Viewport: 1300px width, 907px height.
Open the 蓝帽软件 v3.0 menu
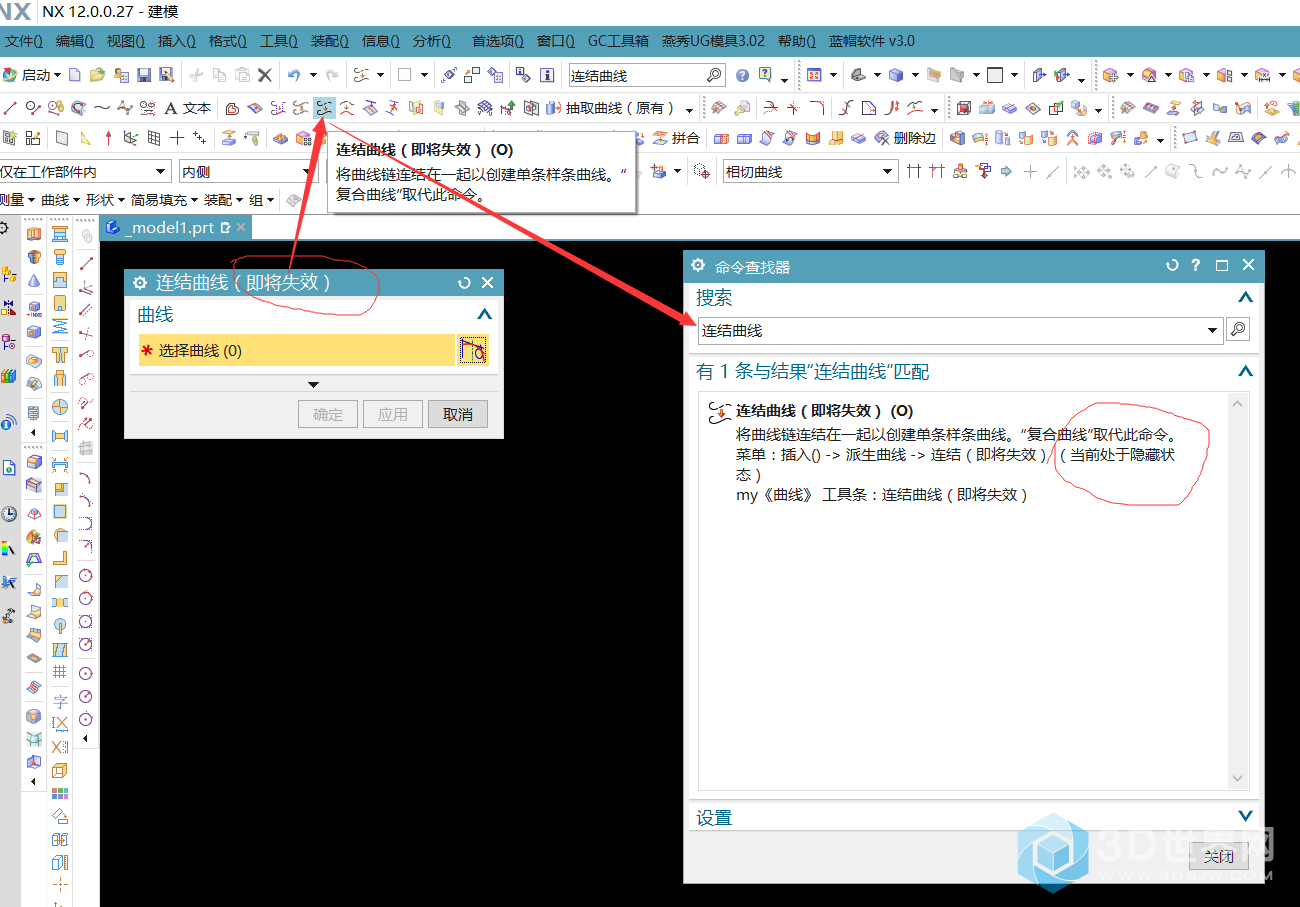872,41
